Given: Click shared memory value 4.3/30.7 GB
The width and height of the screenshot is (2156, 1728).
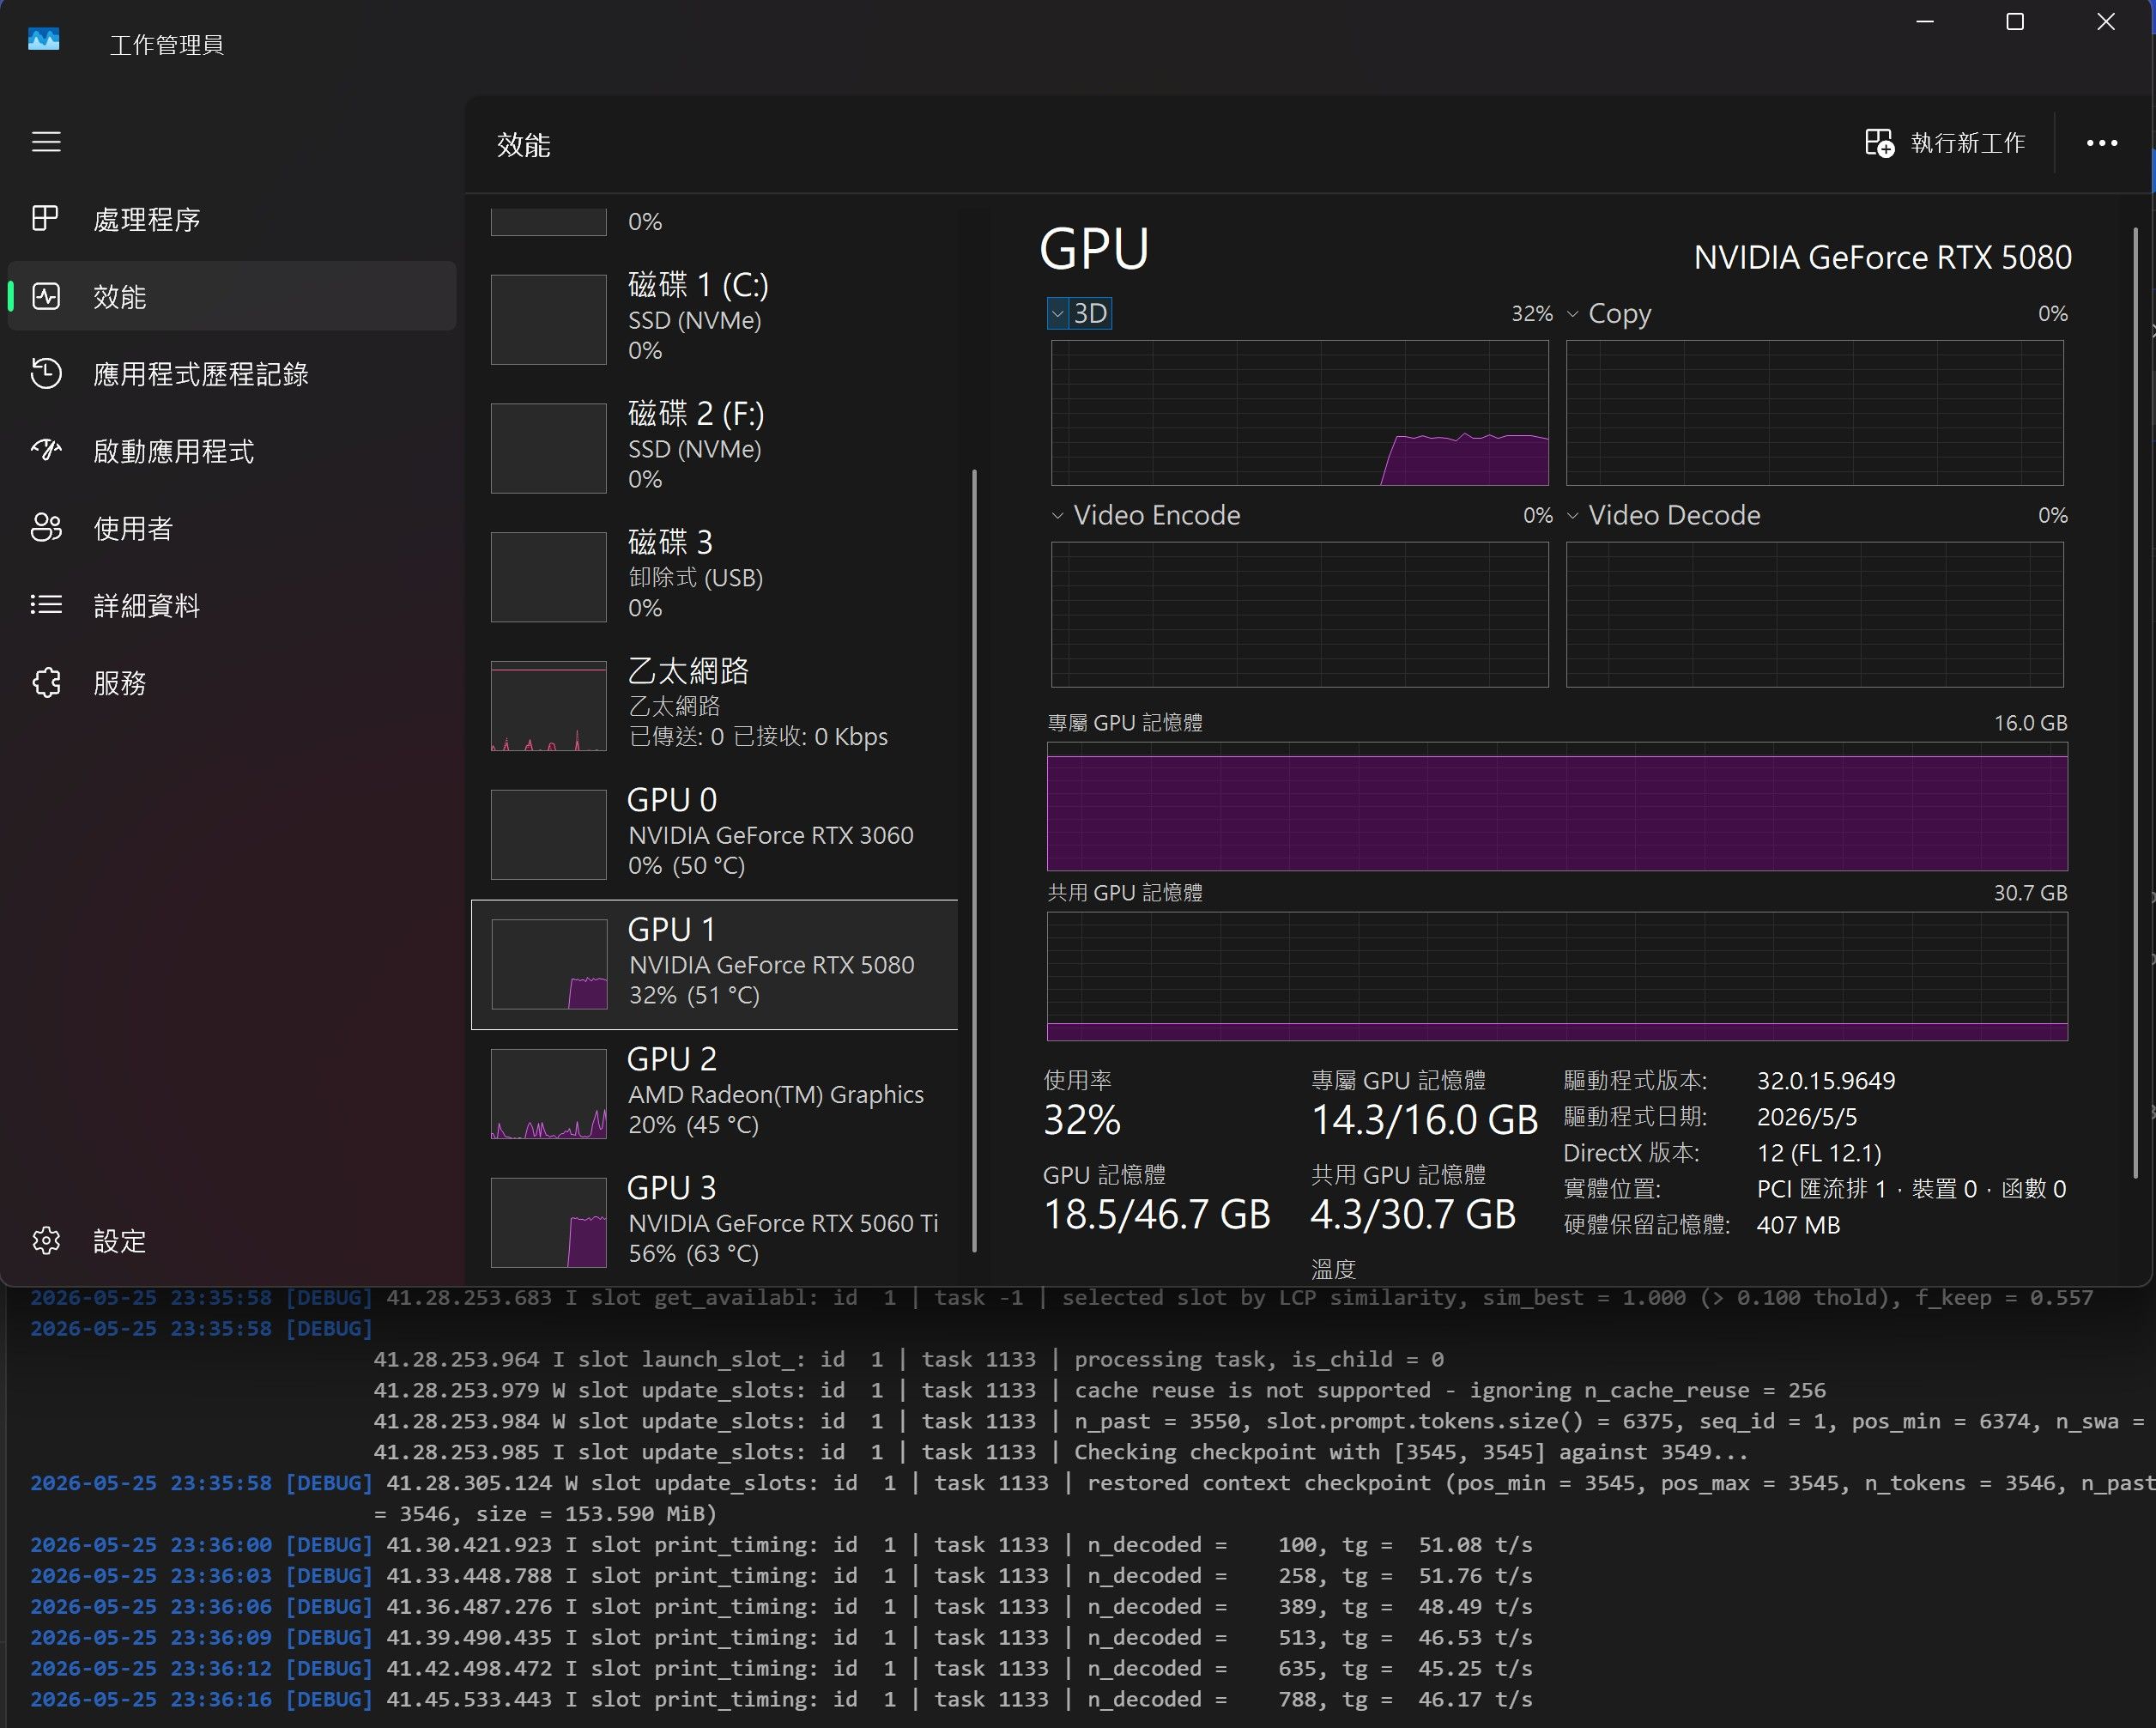Looking at the screenshot, I should click(x=1413, y=1214).
